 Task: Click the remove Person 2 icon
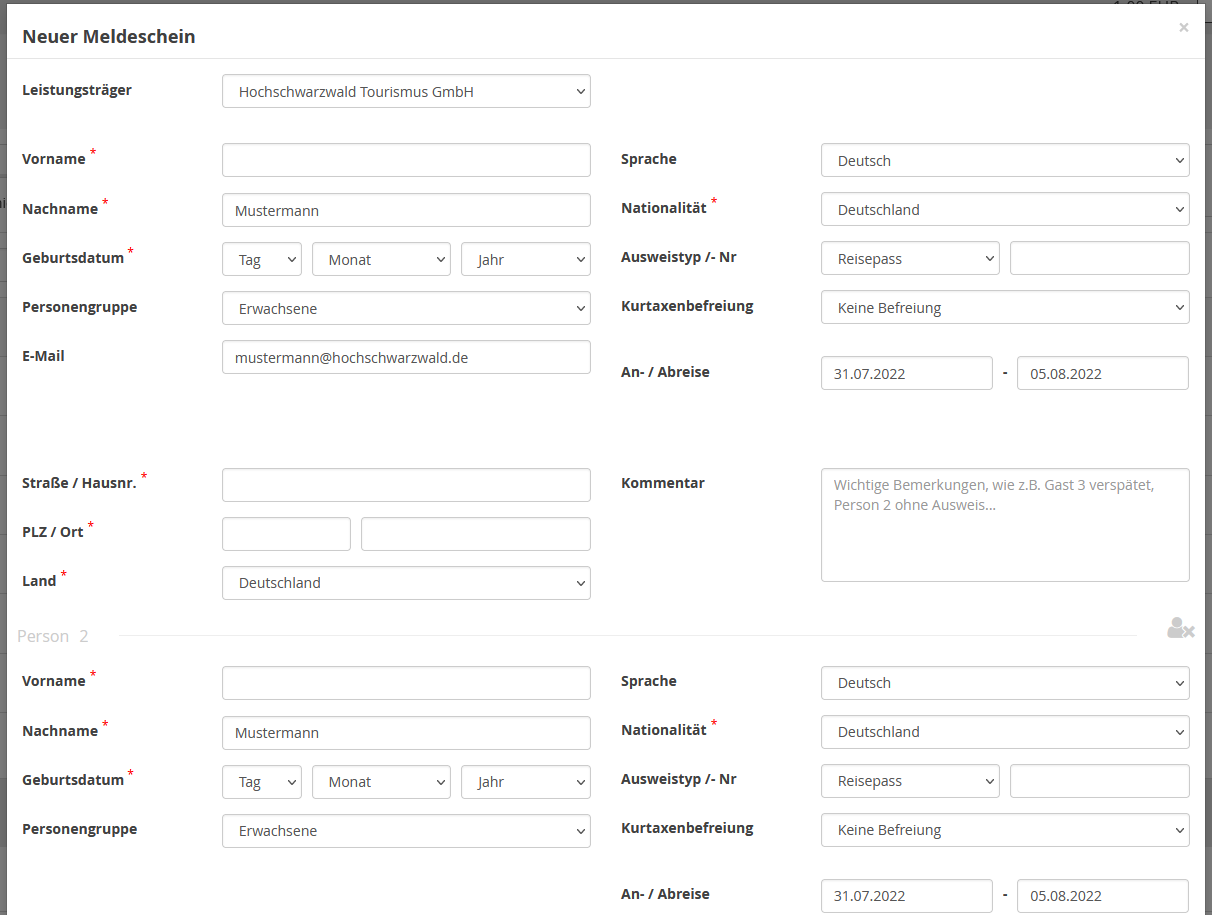[x=1180, y=628]
